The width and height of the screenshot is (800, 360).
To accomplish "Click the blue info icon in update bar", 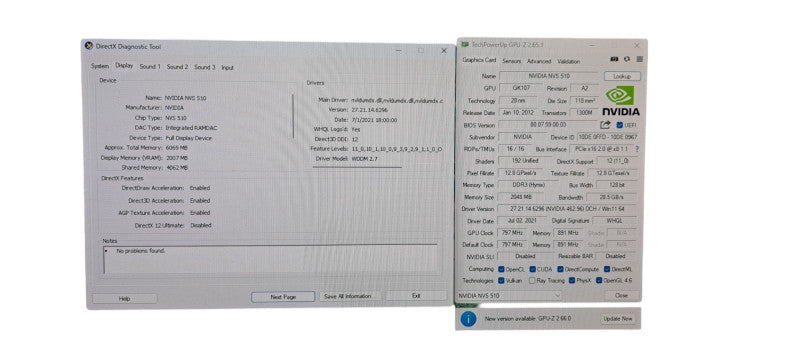I will tap(468, 319).
